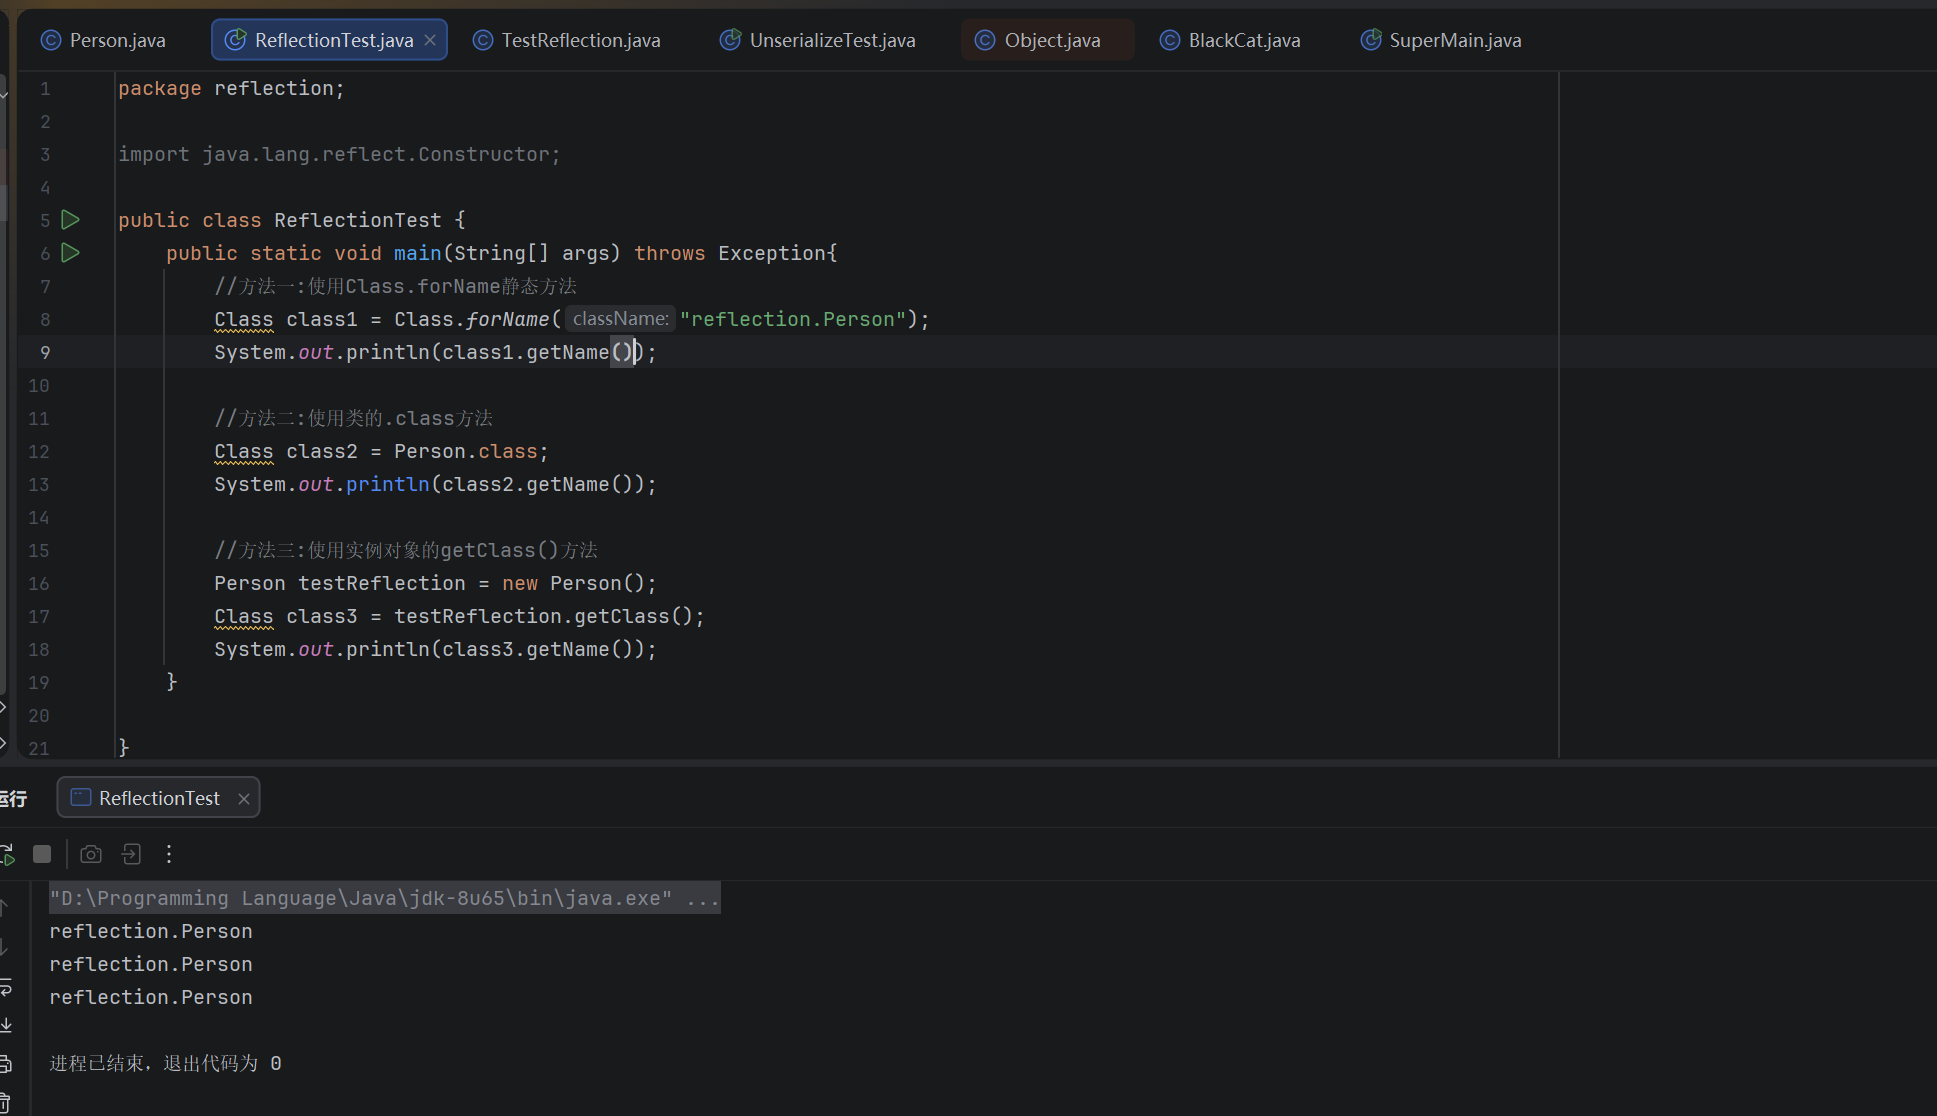The width and height of the screenshot is (1937, 1116).
Task: Open the BlackCat.java tab
Action: tap(1230, 40)
